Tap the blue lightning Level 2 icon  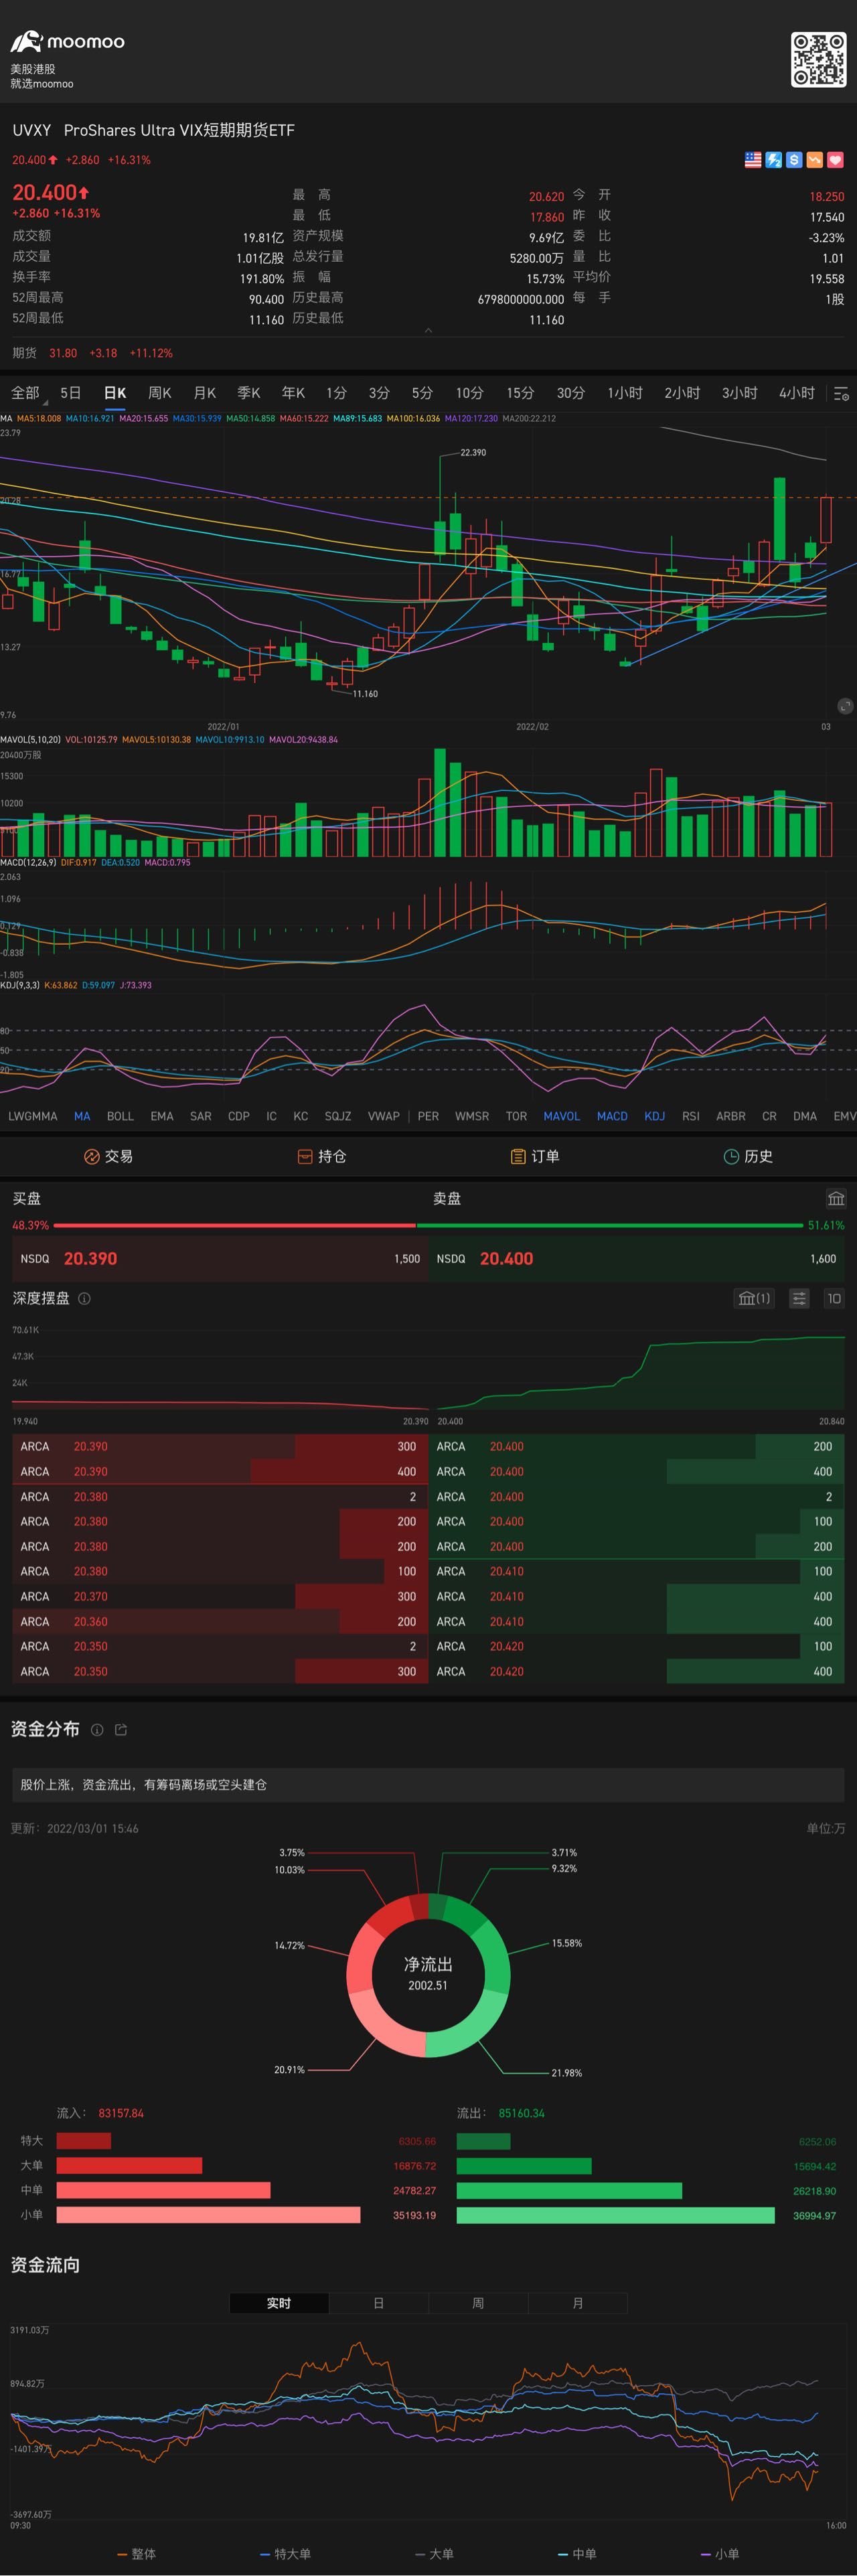click(774, 160)
